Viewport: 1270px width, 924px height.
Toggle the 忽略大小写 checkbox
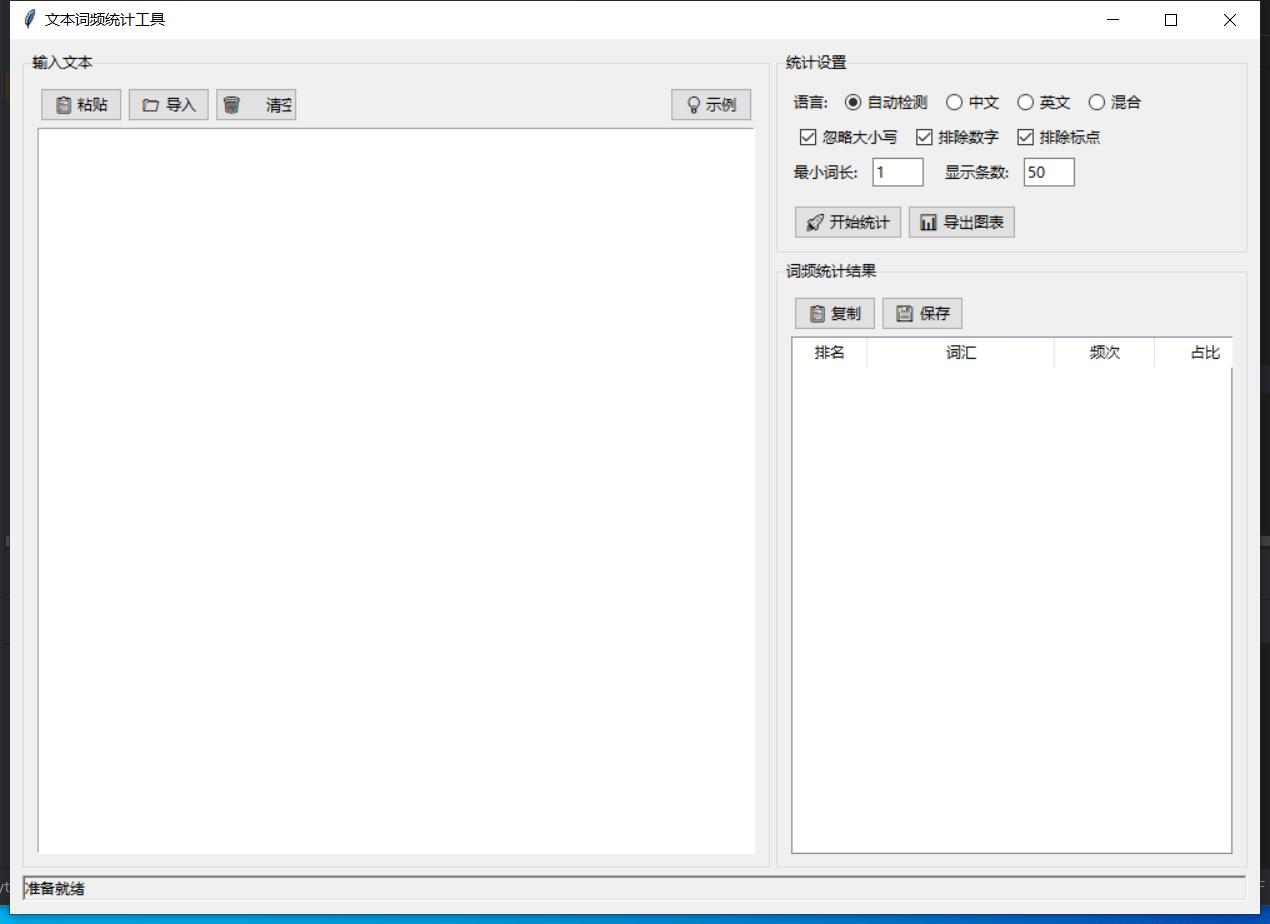click(848, 137)
